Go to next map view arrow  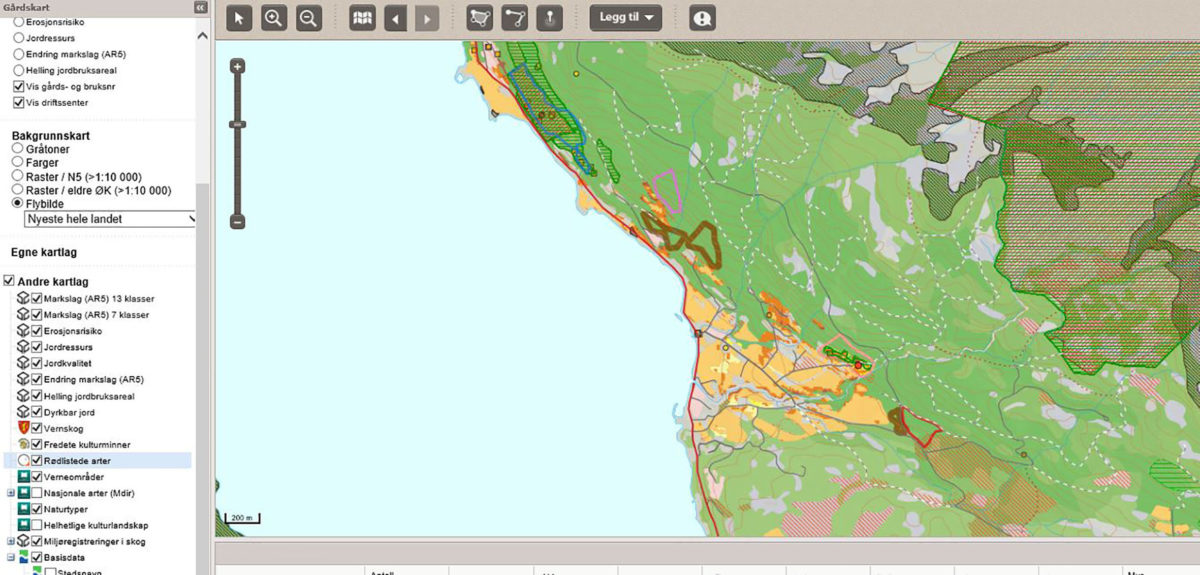pyautogui.click(x=426, y=17)
